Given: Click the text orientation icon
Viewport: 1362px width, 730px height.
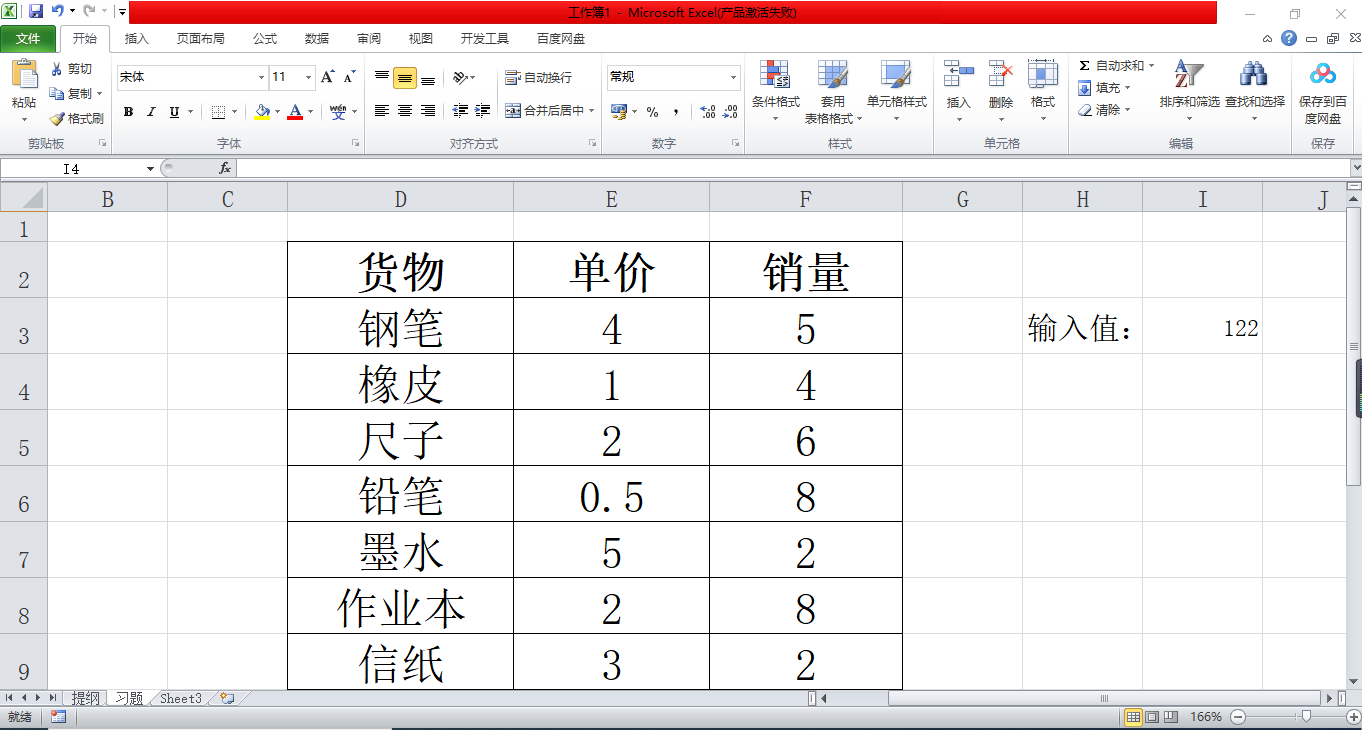Looking at the screenshot, I should tap(459, 77).
